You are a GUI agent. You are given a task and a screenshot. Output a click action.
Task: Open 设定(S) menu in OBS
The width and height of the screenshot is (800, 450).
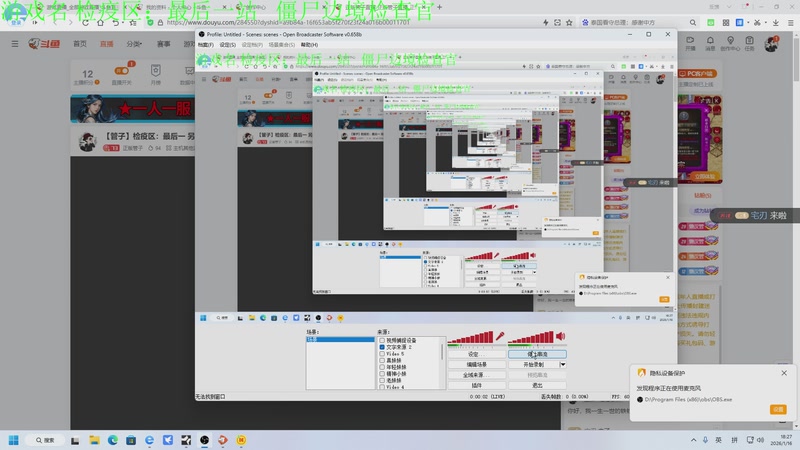pos(228,45)
